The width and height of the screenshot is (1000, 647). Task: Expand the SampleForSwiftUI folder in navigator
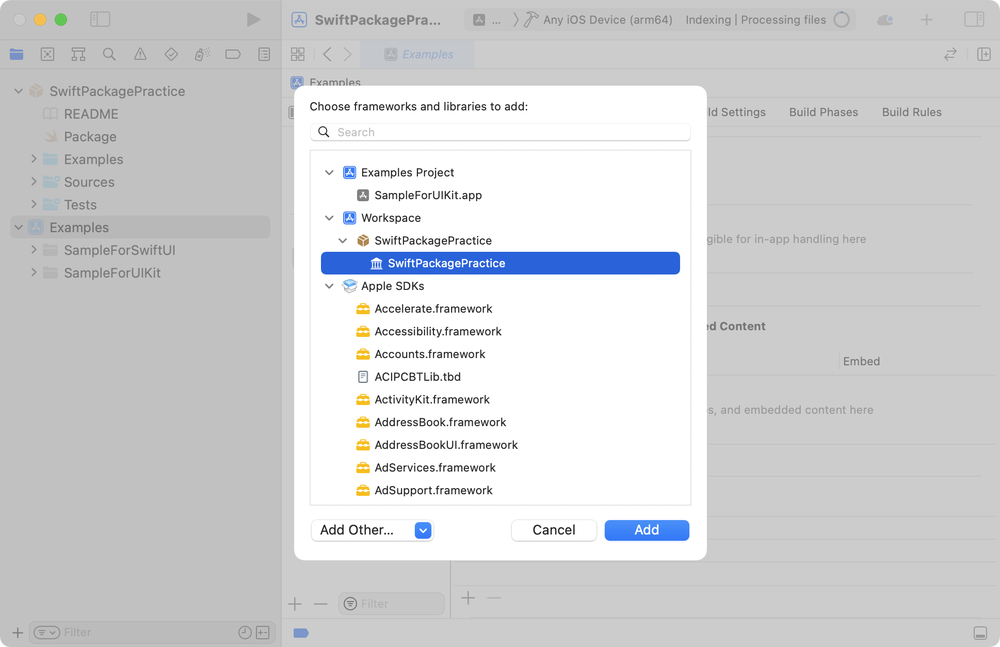pos(34,250)
